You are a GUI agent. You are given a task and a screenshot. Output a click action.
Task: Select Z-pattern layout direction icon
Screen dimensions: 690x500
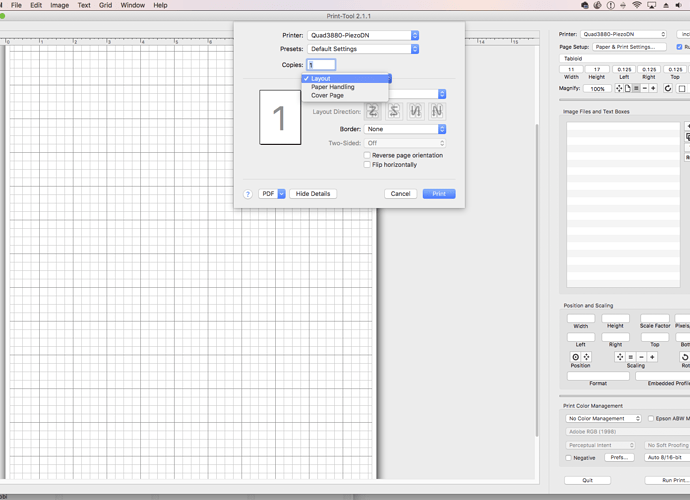(x=372, y=111)
